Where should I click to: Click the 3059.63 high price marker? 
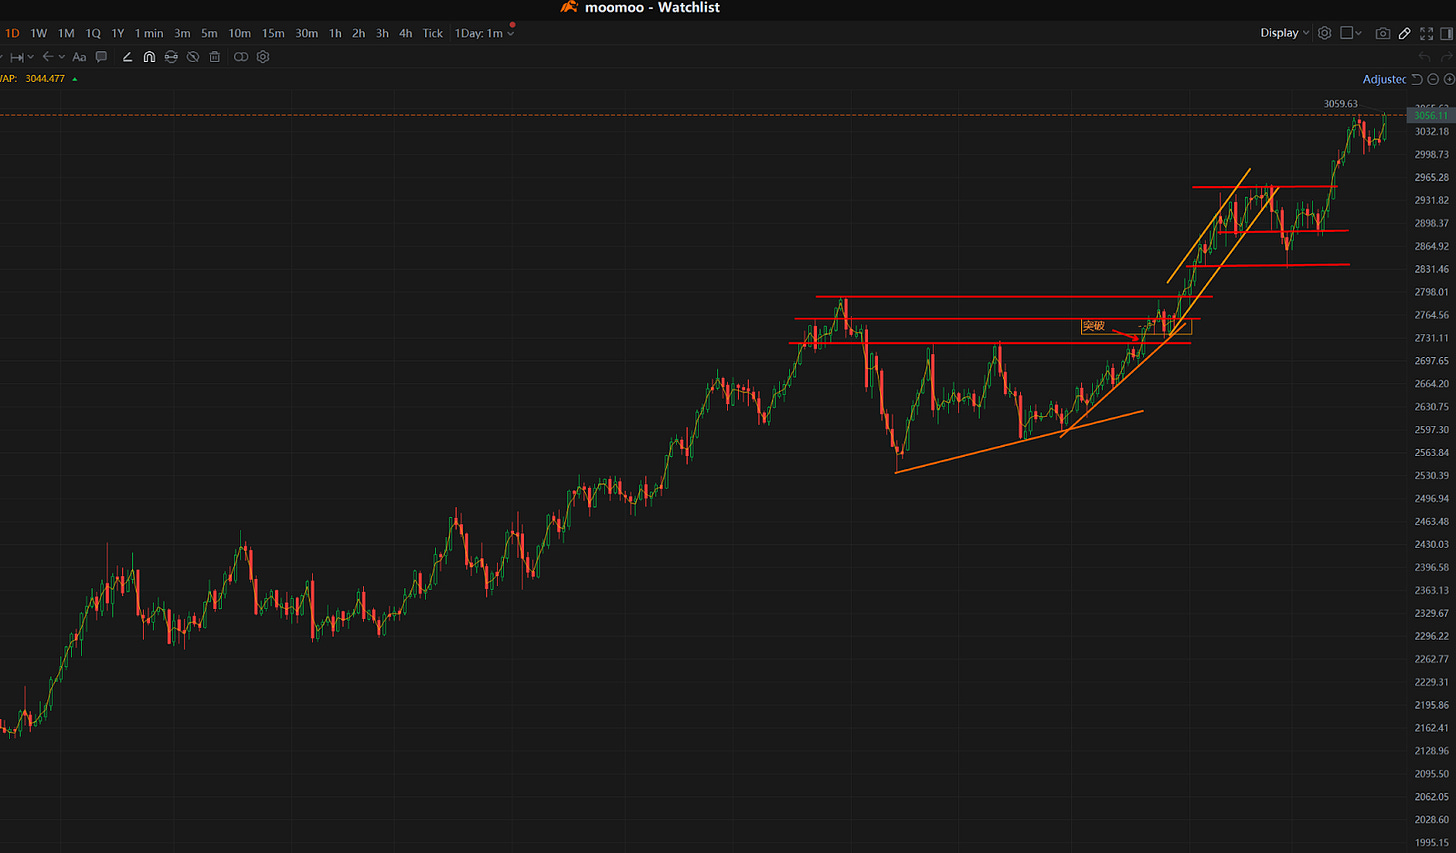pyautogui.click(x=1341, y=104)
